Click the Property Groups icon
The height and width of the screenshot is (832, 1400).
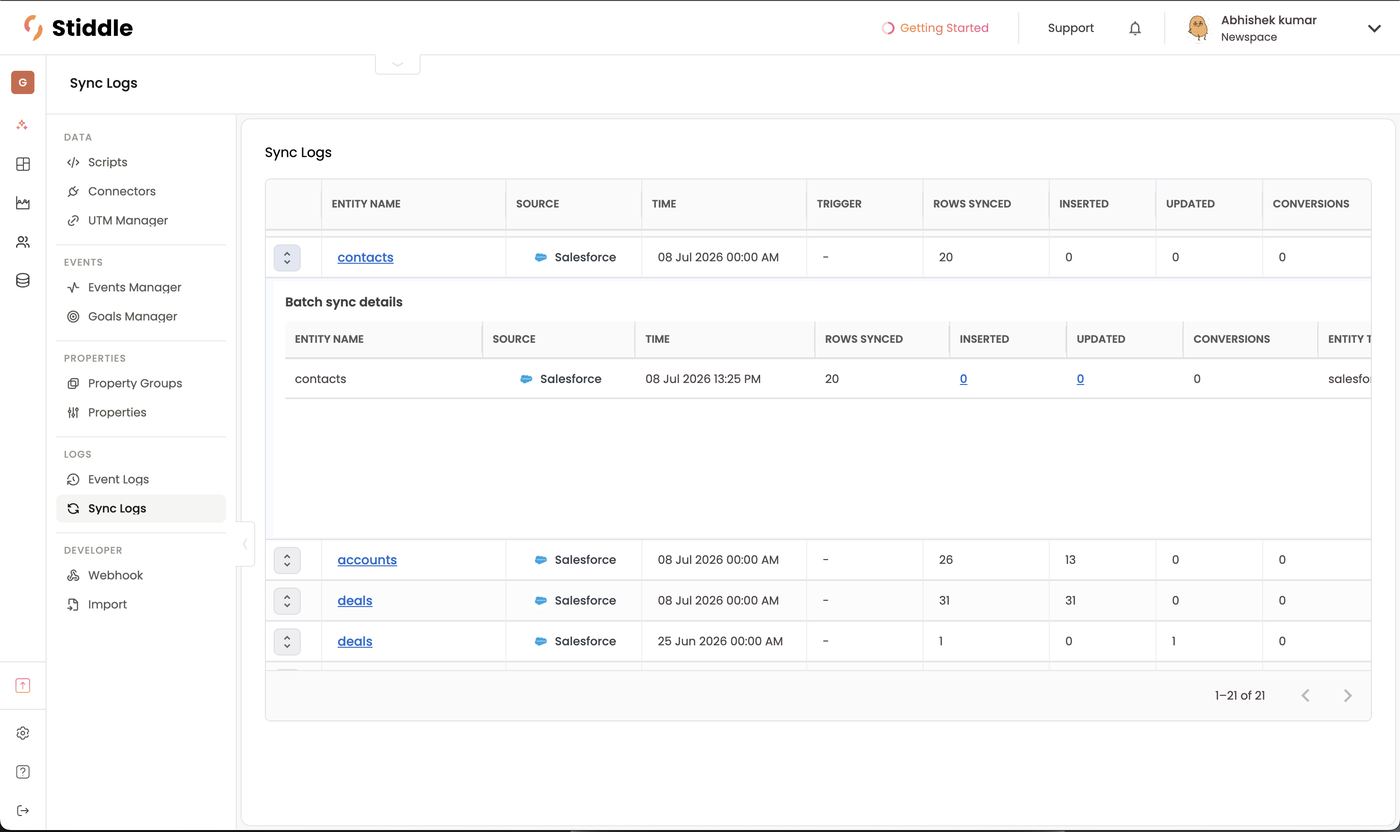(73, 383)
